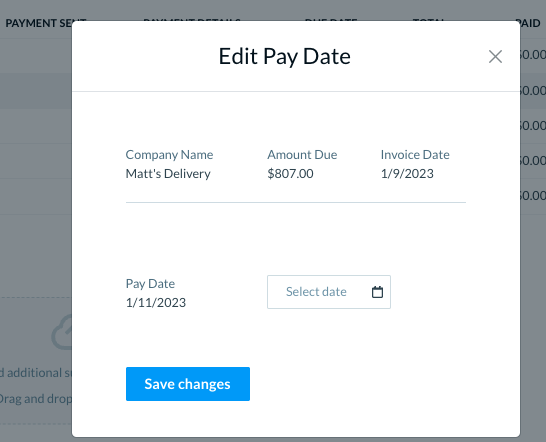Click the Pay Date label

(x=150, y=284)
